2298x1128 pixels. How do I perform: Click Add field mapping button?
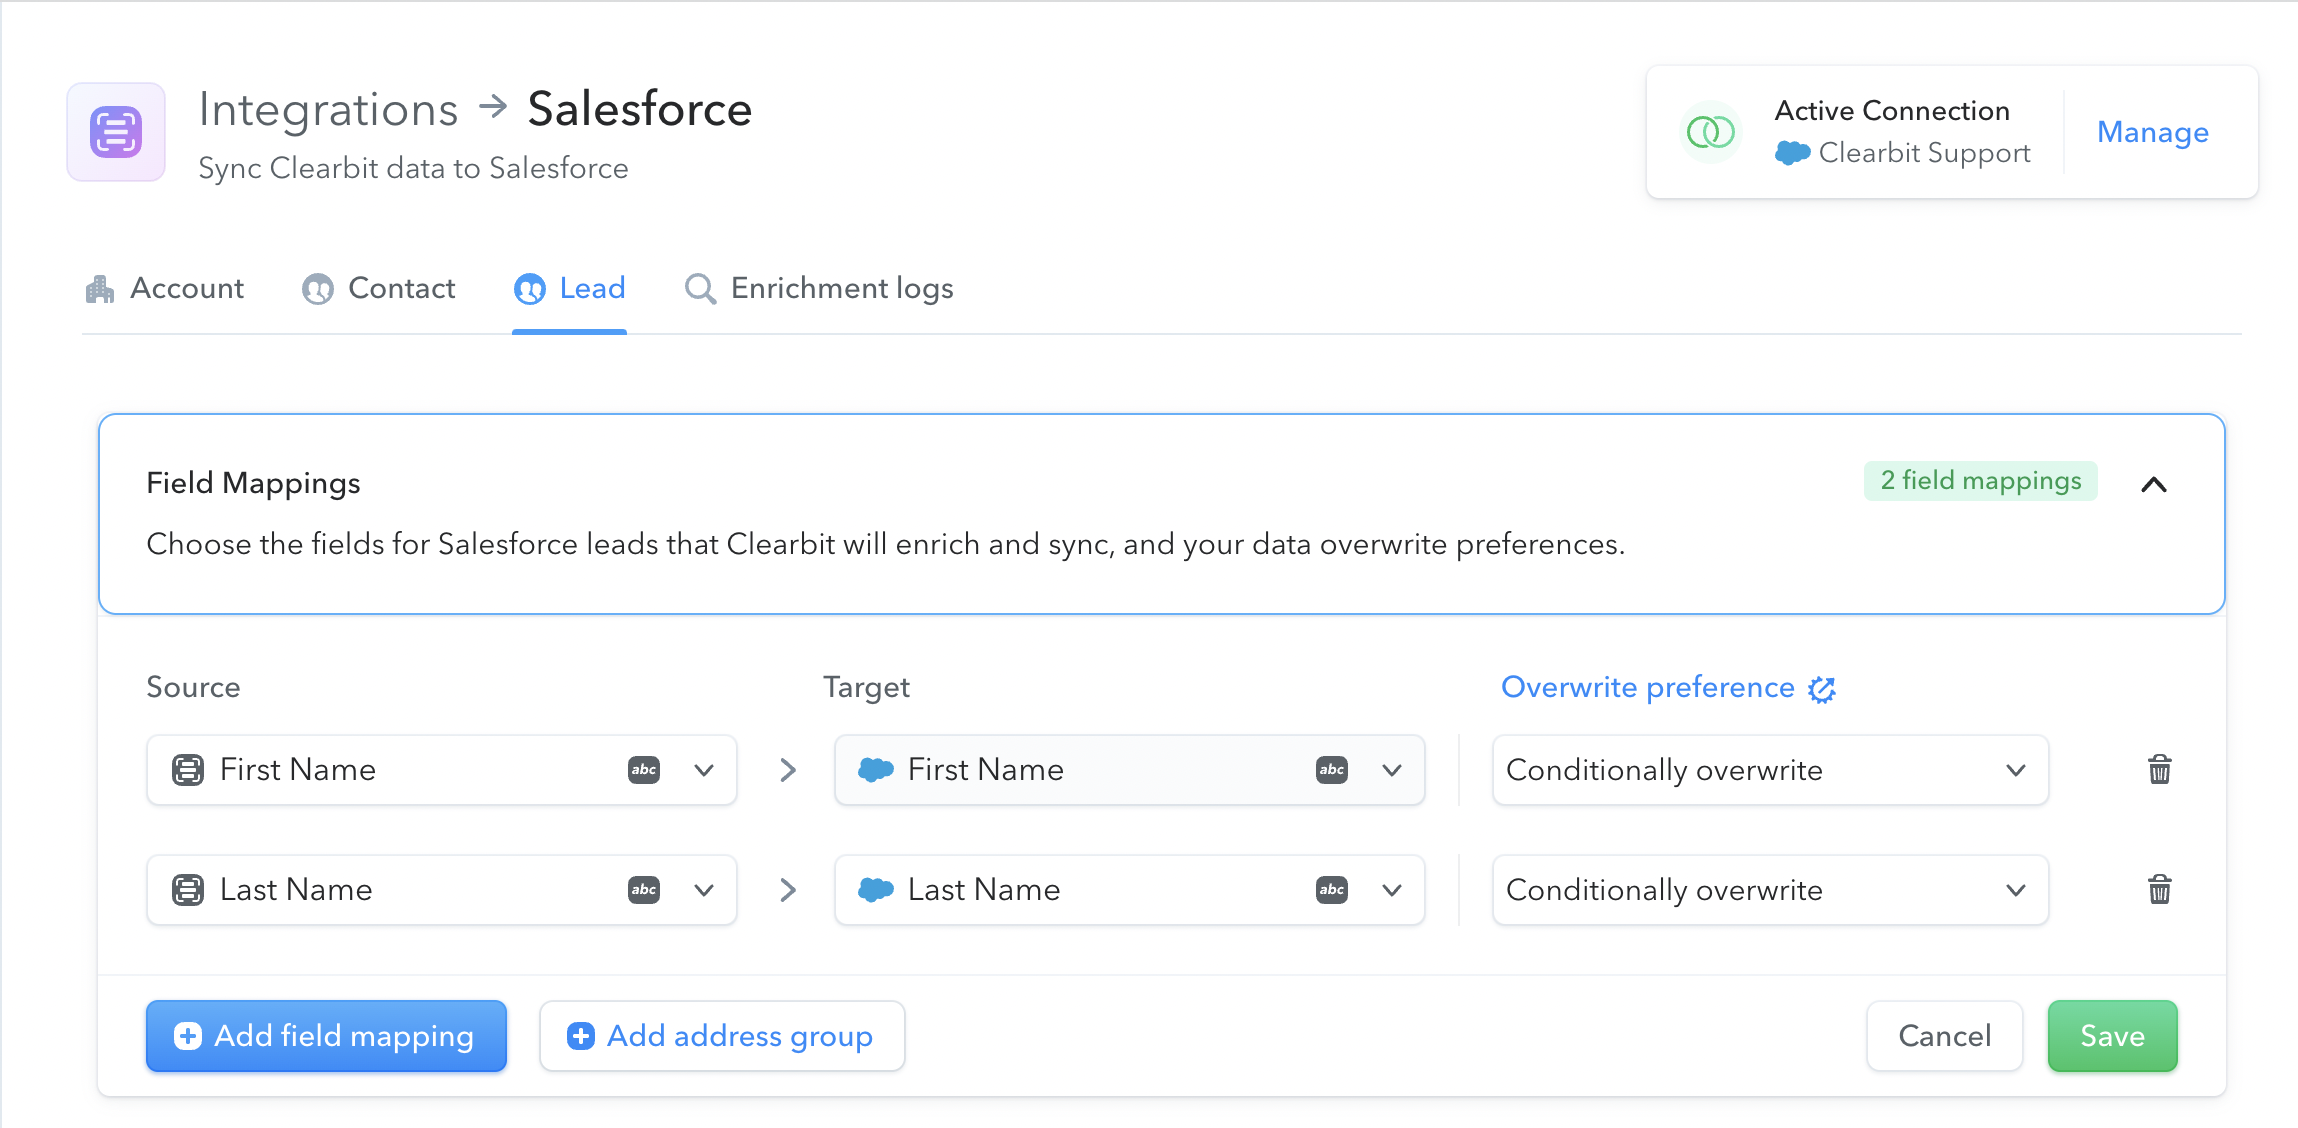tap(326, 1036)
